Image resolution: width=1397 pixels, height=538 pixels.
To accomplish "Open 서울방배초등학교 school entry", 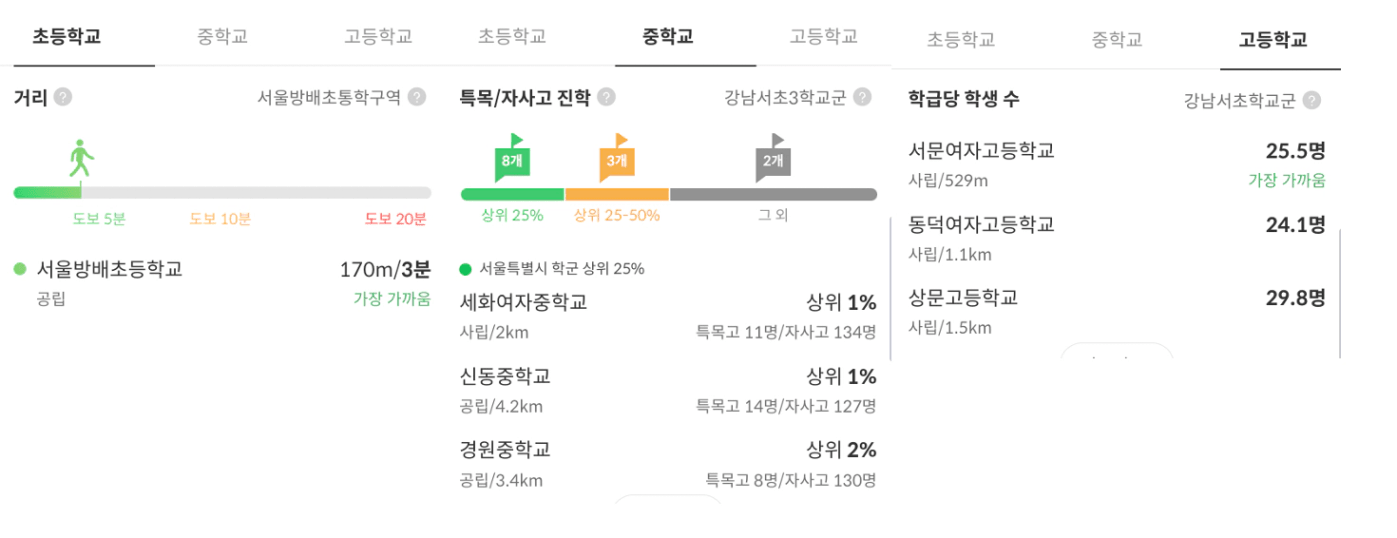I will pos(222,282).
